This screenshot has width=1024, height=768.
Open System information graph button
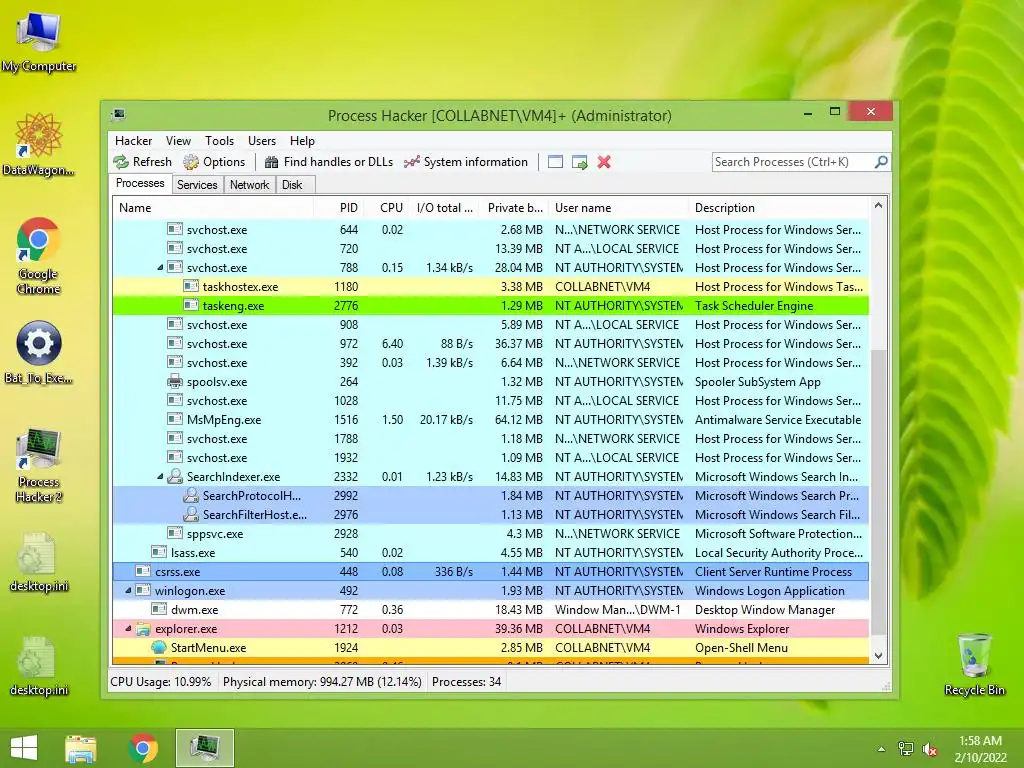click(x=466, y=162)
